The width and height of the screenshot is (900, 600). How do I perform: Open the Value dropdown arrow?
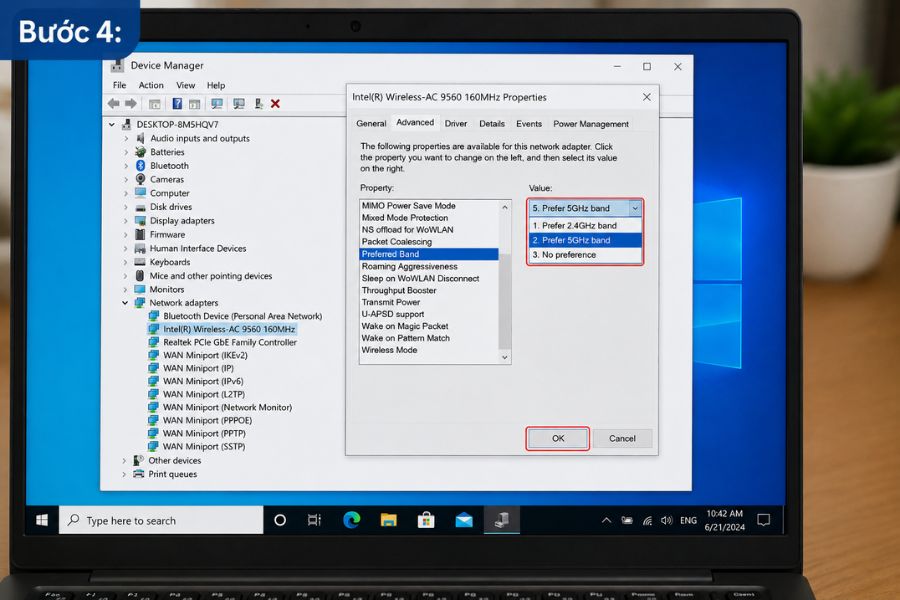(x=635, y=208)
